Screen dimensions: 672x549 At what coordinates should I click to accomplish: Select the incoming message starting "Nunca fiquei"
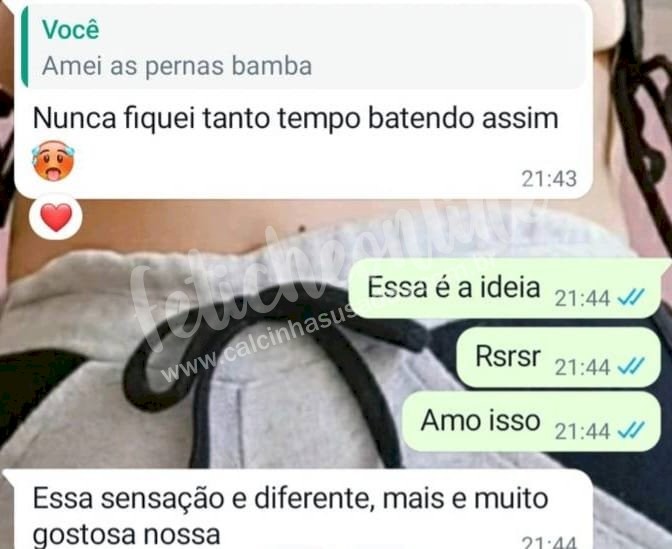(x=303, y=99)
